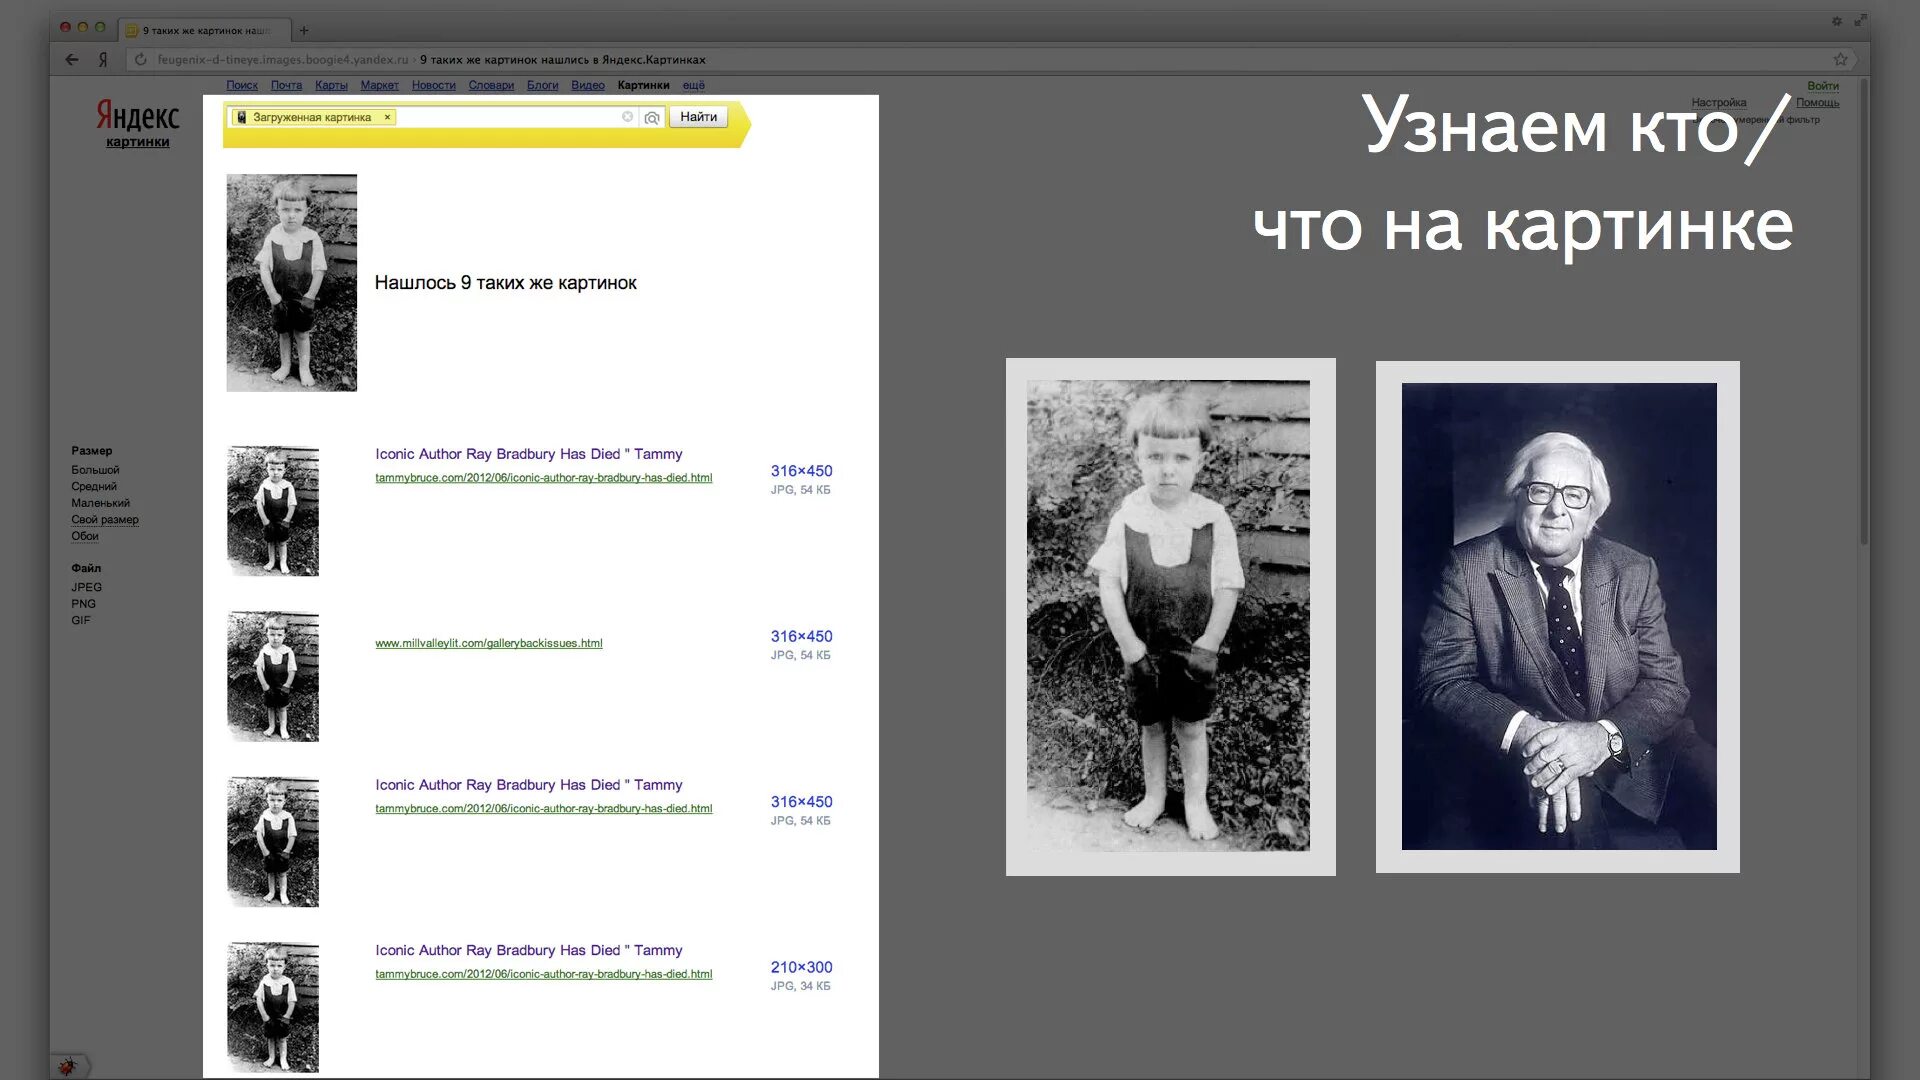The image size is (1920, 1080).
Task: Open the millvalleylit.com gallery link
Action: pos(488,643)
